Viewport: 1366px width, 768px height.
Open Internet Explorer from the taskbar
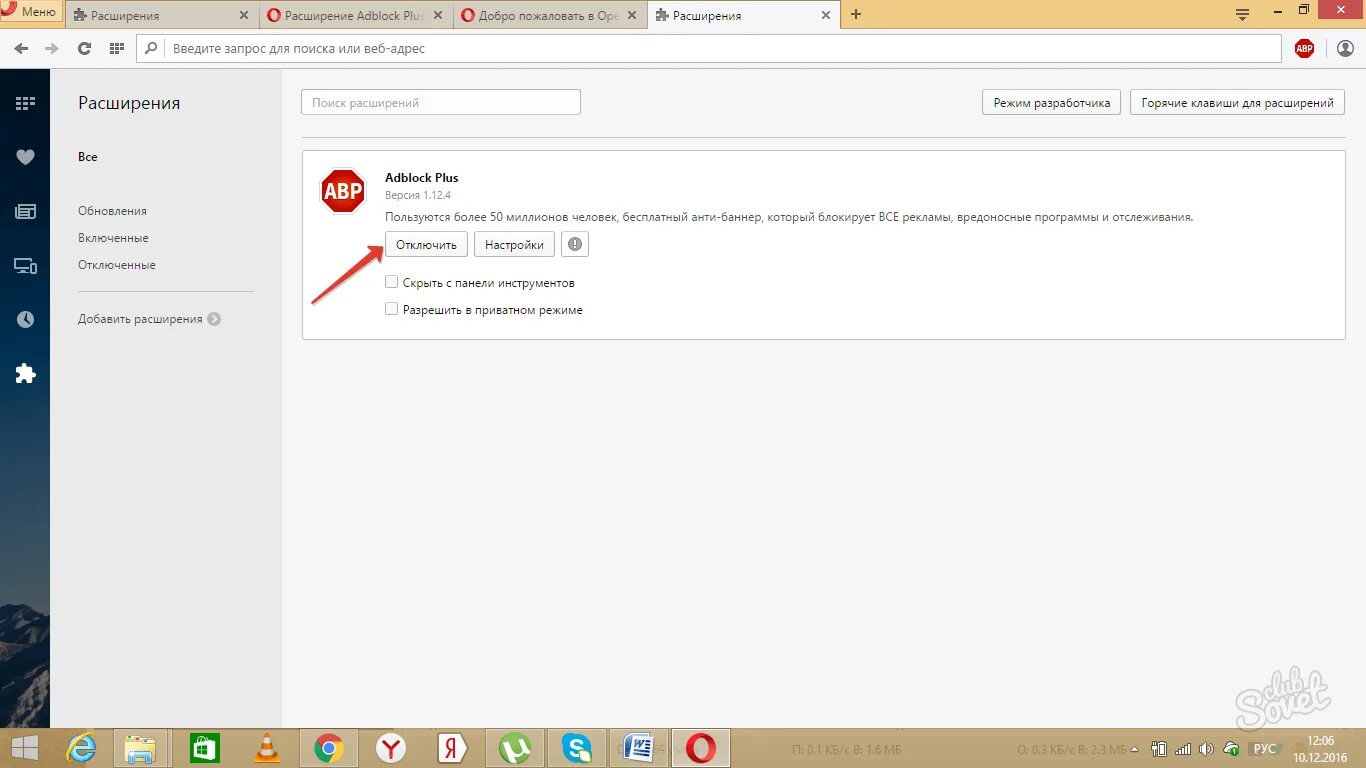coord(82,748)
